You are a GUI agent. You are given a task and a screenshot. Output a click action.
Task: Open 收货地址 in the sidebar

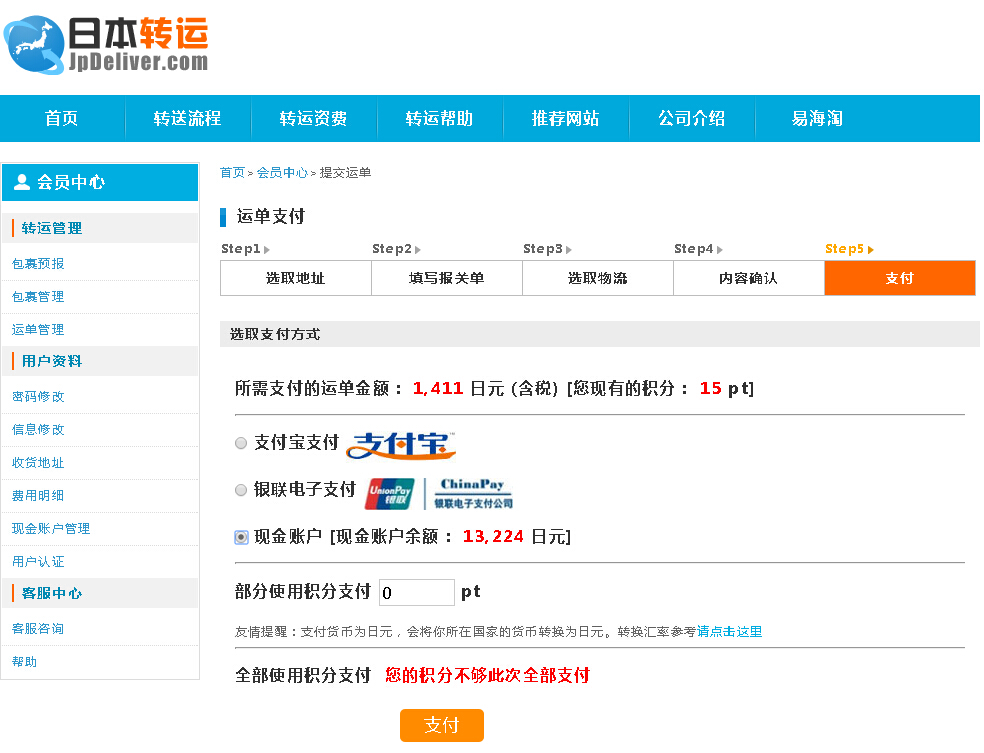pos(38,462)
